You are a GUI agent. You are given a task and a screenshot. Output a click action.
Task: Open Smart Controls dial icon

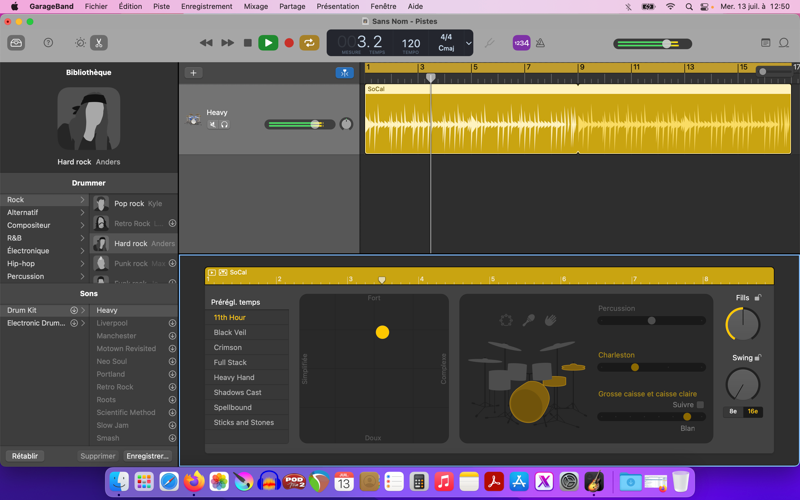pyautogui.click(x=80, y=43)
